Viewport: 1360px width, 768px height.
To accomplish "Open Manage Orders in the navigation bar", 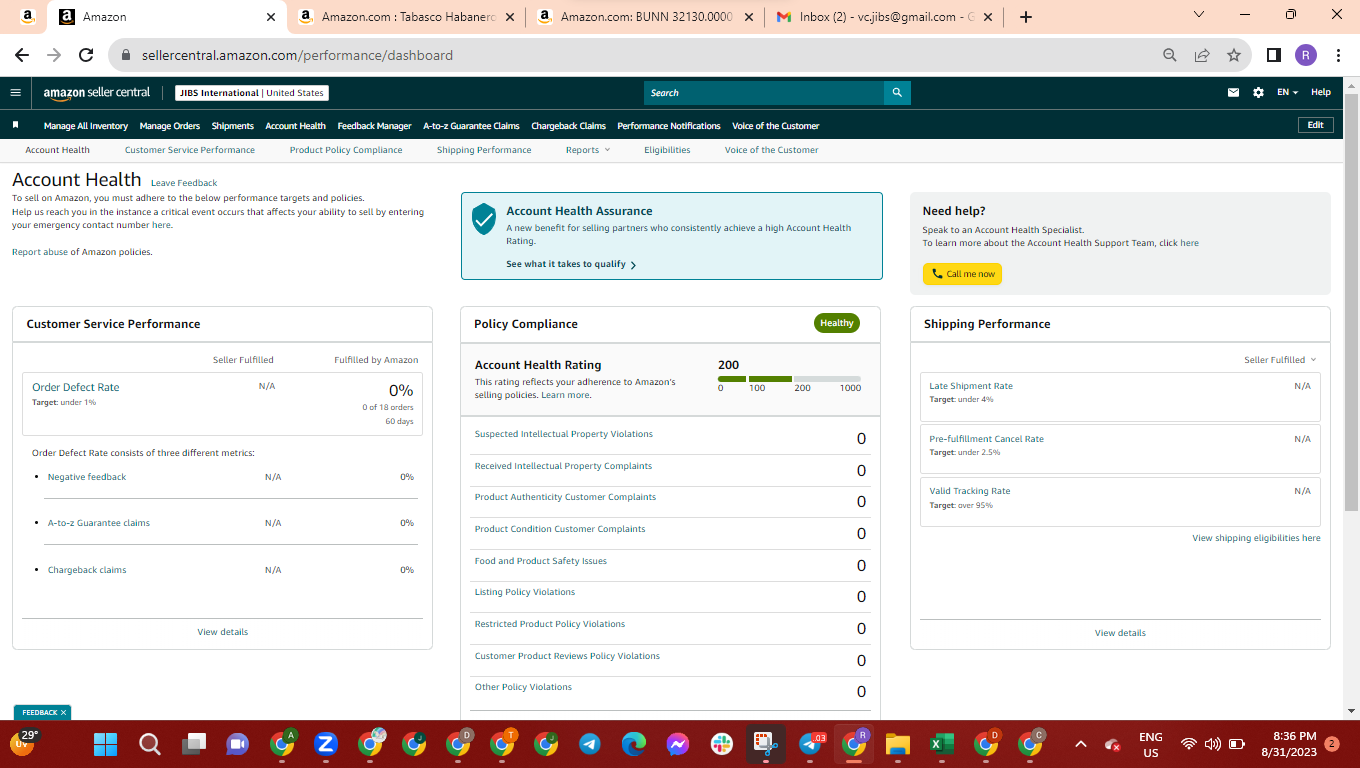I will (170, 126).
